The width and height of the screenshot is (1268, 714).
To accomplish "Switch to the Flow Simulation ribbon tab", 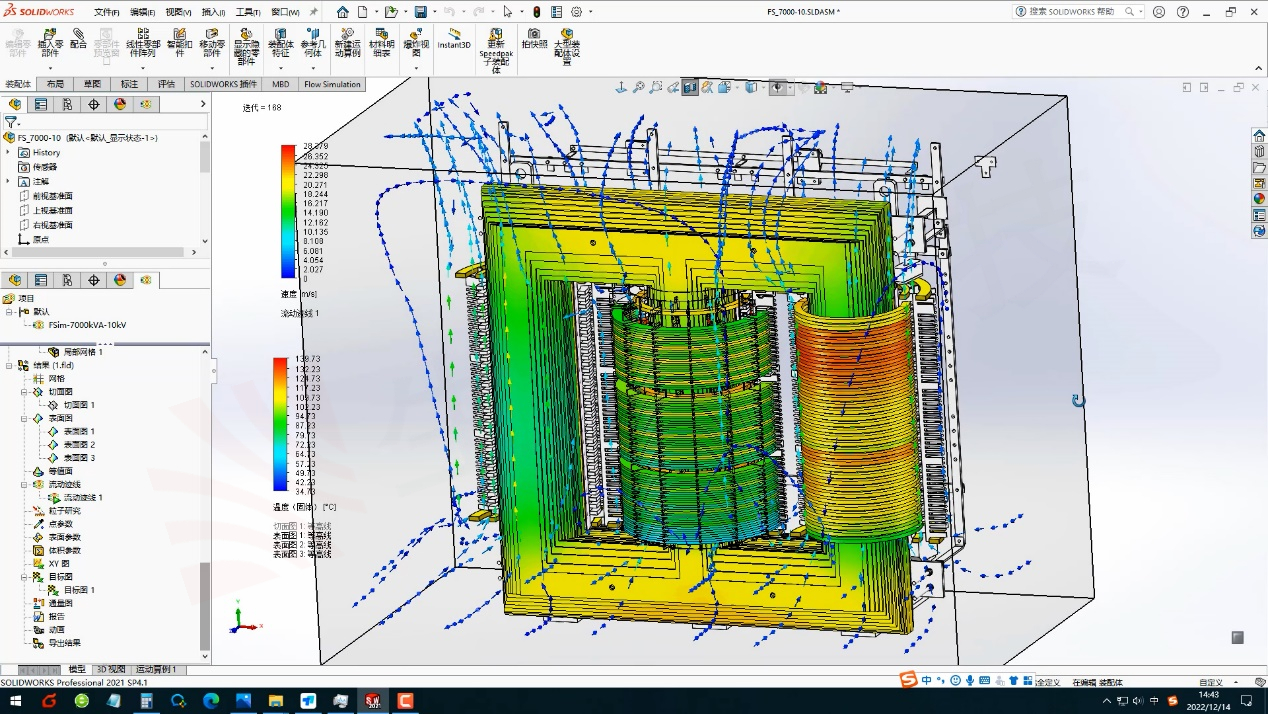I will (x=332, y=84).
